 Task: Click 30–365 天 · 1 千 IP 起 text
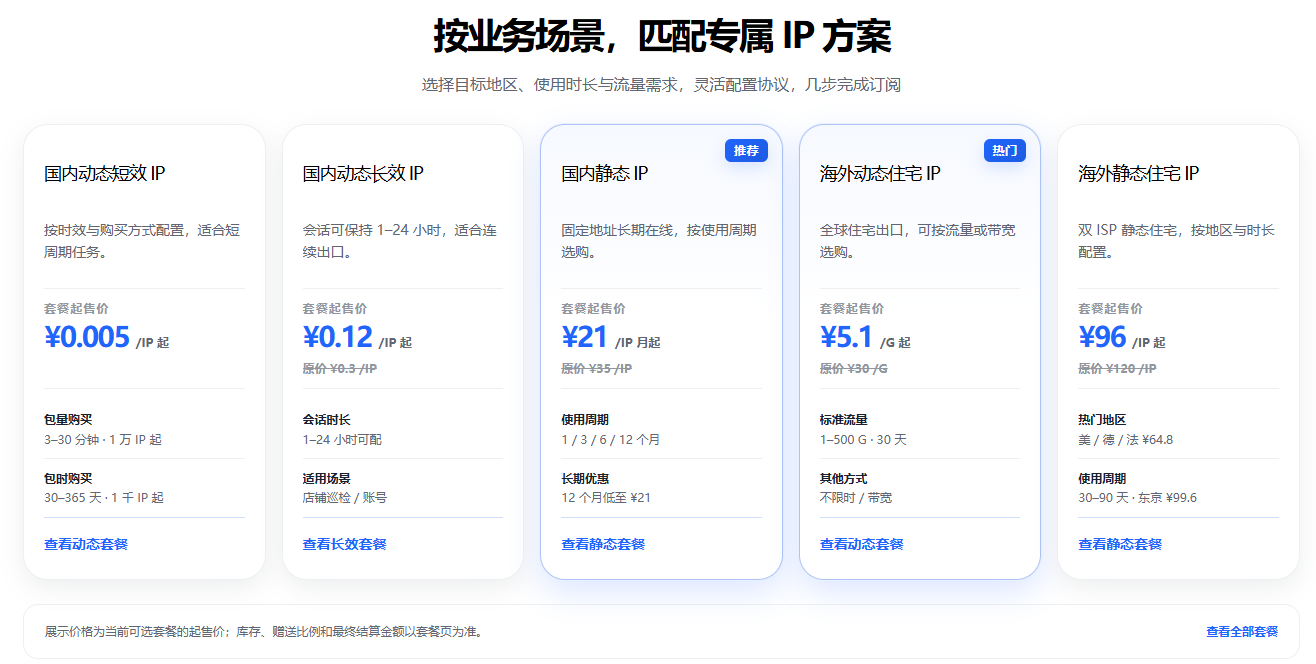[104, 497]
